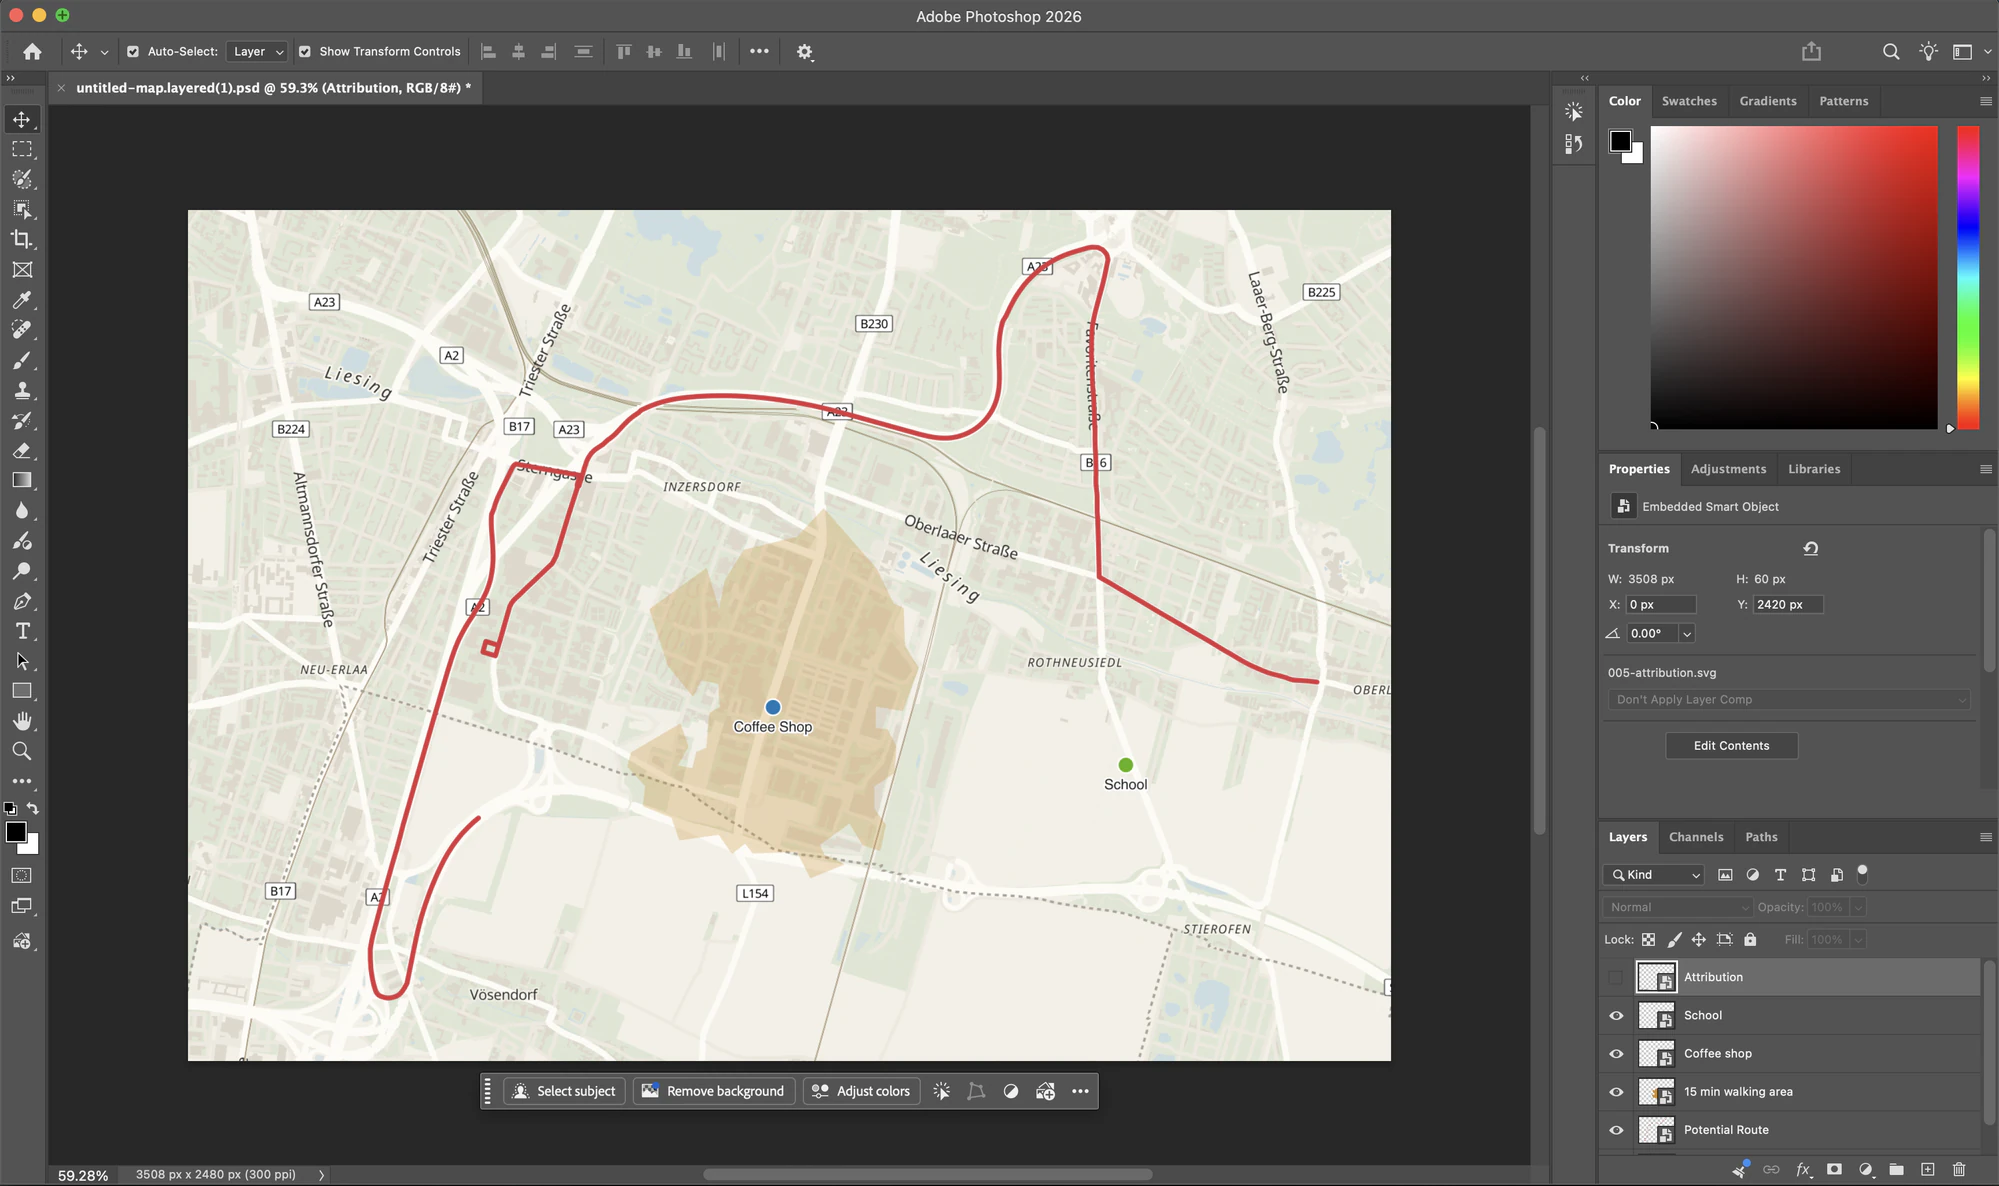The height and width of the screenshot is (1186, 1999).
Task: Switch to the Paths tab
Action: (x=1761, y=837)
